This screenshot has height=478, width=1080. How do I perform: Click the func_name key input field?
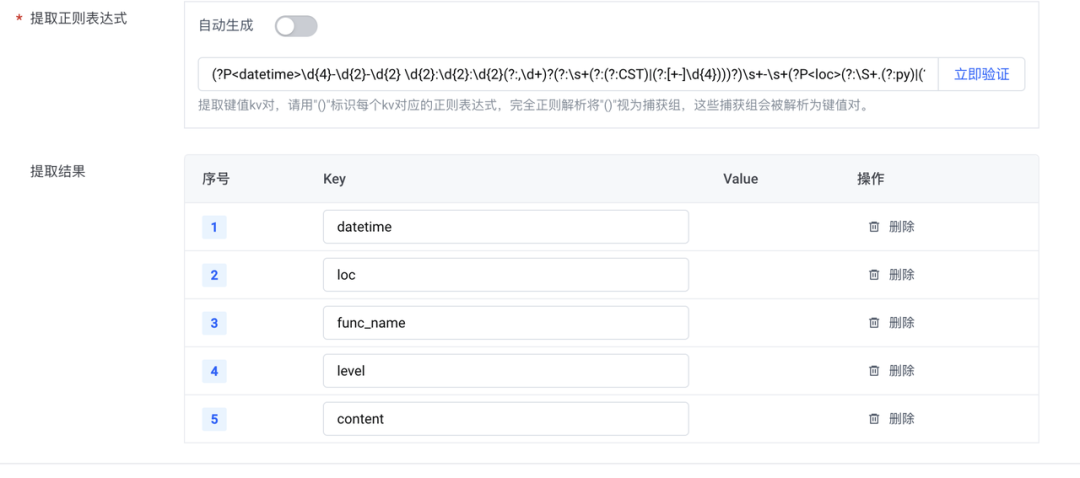click(505, 323)
